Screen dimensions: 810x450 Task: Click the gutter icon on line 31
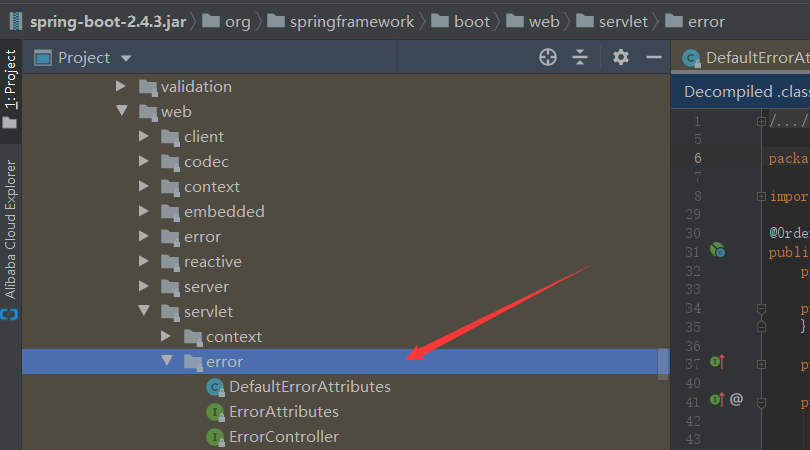tap(717, 250)
